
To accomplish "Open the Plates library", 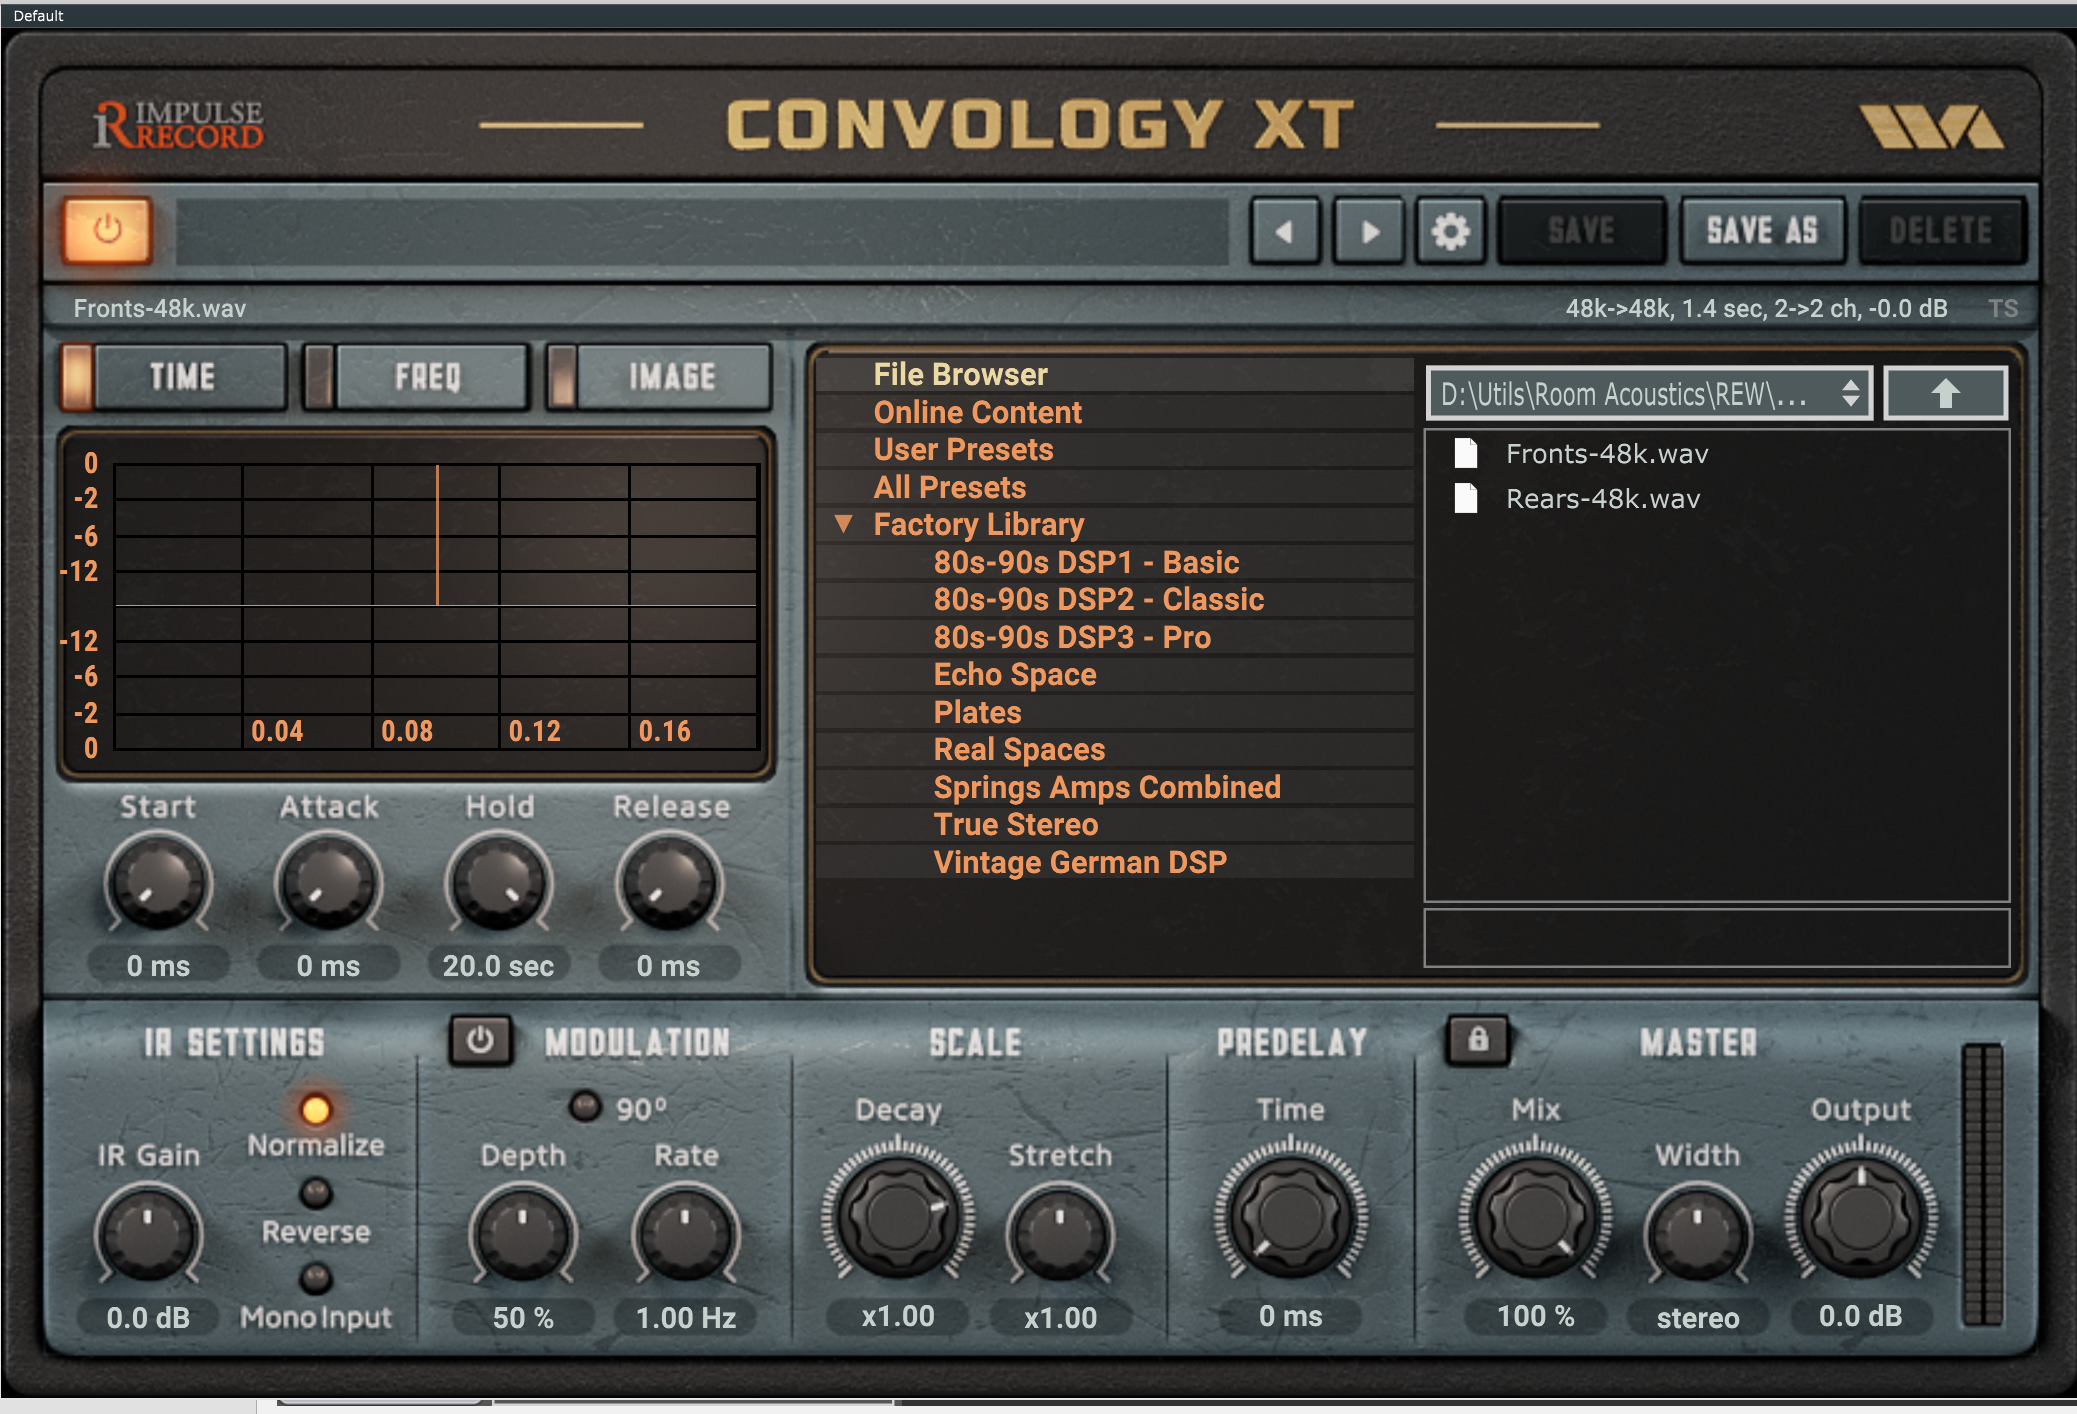I will point(1115,712).
